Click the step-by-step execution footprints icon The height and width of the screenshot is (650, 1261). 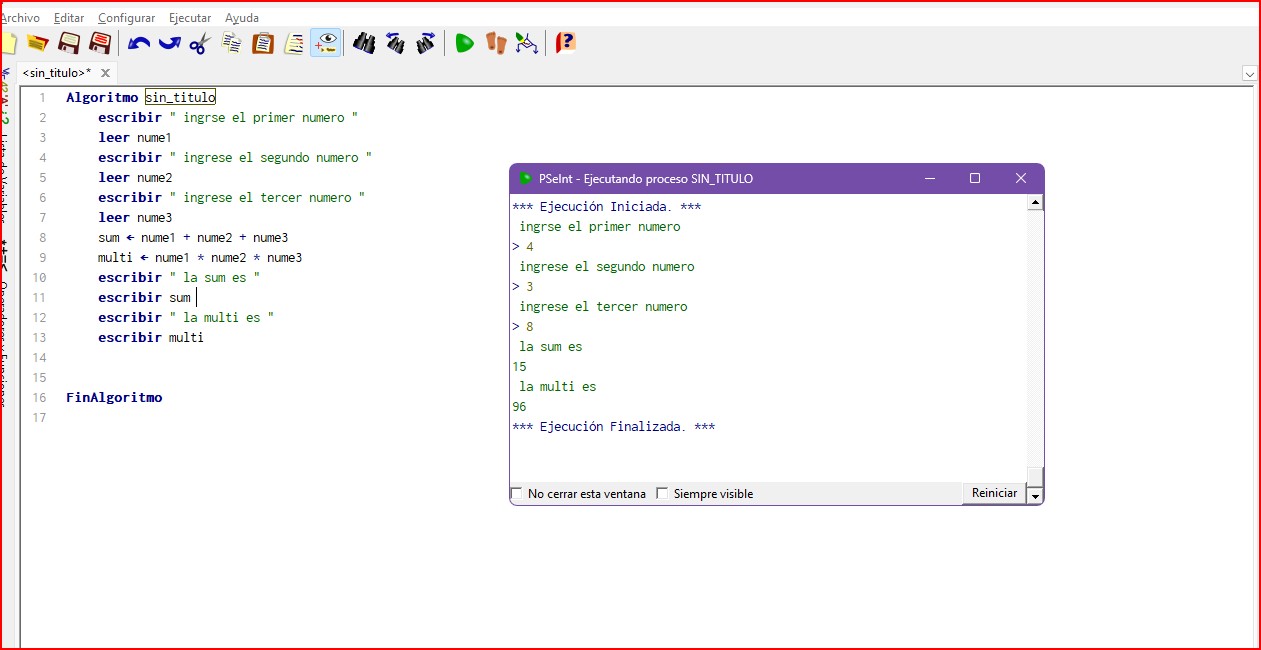(496, 43)
